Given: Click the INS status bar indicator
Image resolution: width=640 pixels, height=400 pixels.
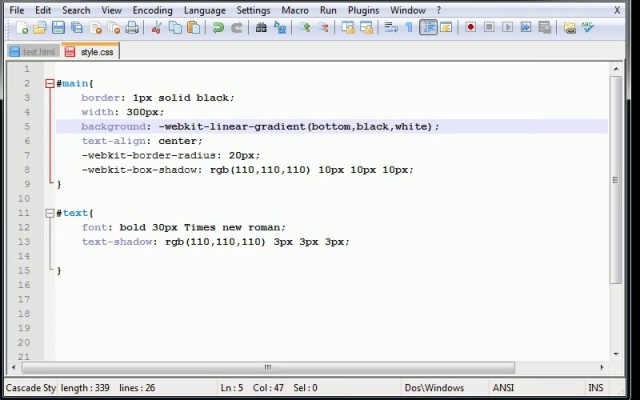Looking at the screenshot, I should pyautogui.click(x=596, y=388).
